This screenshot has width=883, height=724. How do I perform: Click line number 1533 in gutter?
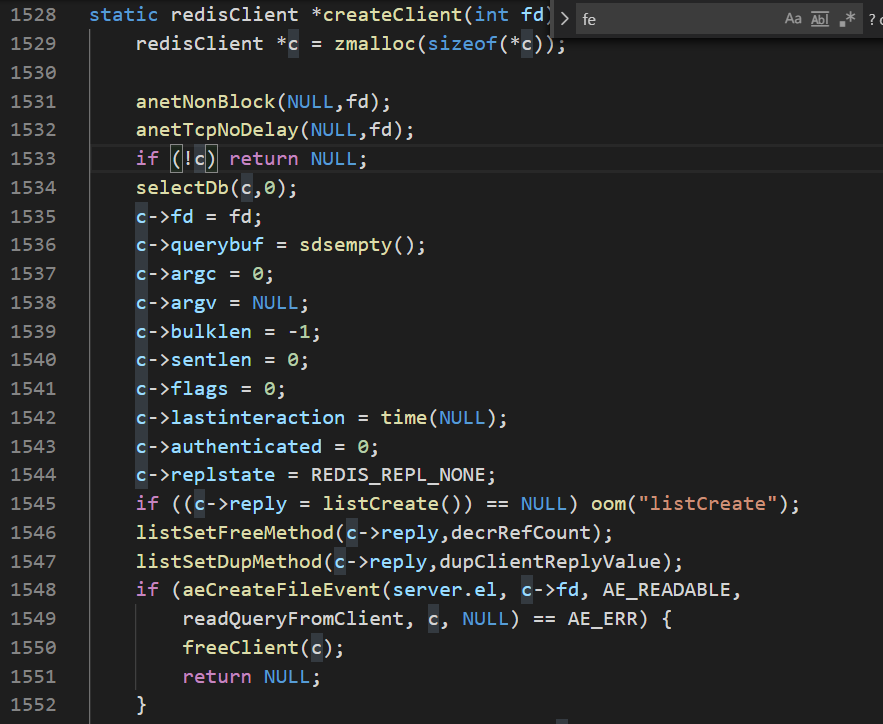point(33,159)
